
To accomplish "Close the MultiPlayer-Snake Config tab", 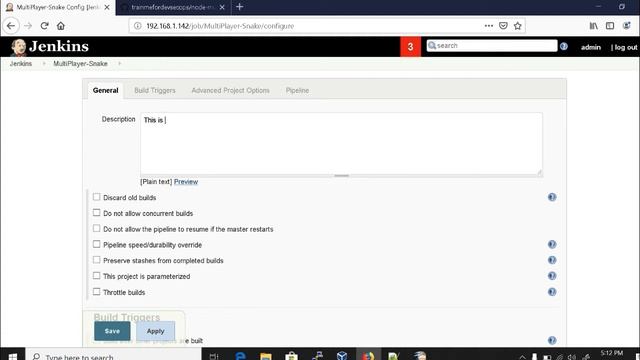I will pos(107,7).
